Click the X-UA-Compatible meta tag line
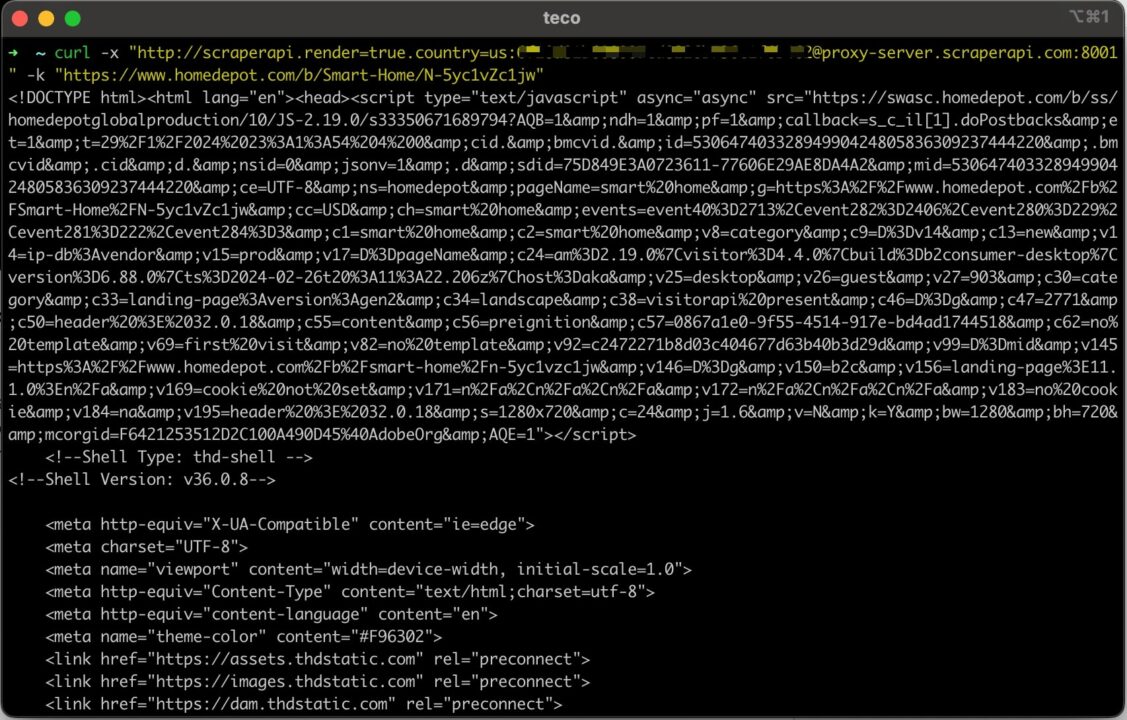 [290, 524]
